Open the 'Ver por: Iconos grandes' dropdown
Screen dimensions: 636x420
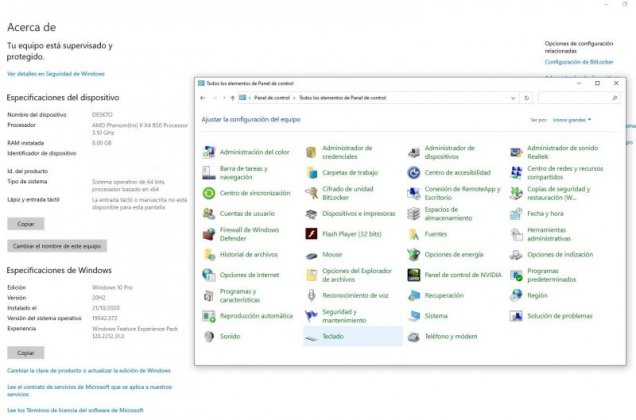(572, 120)
